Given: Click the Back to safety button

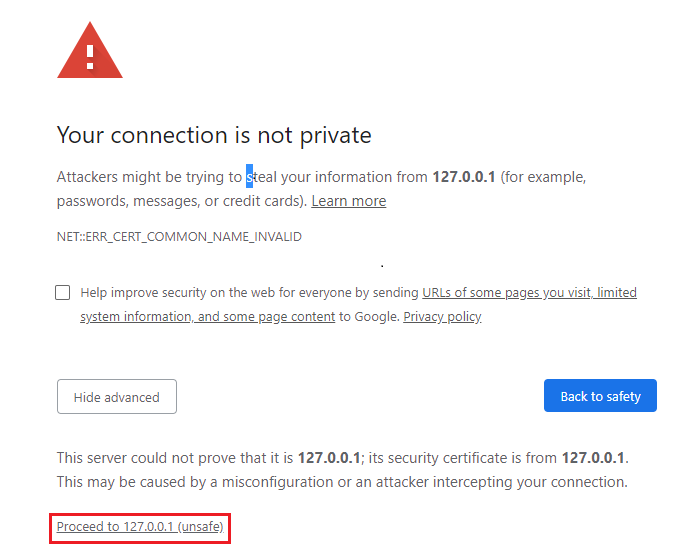Looking at the screenshot, I should [600, 396].
